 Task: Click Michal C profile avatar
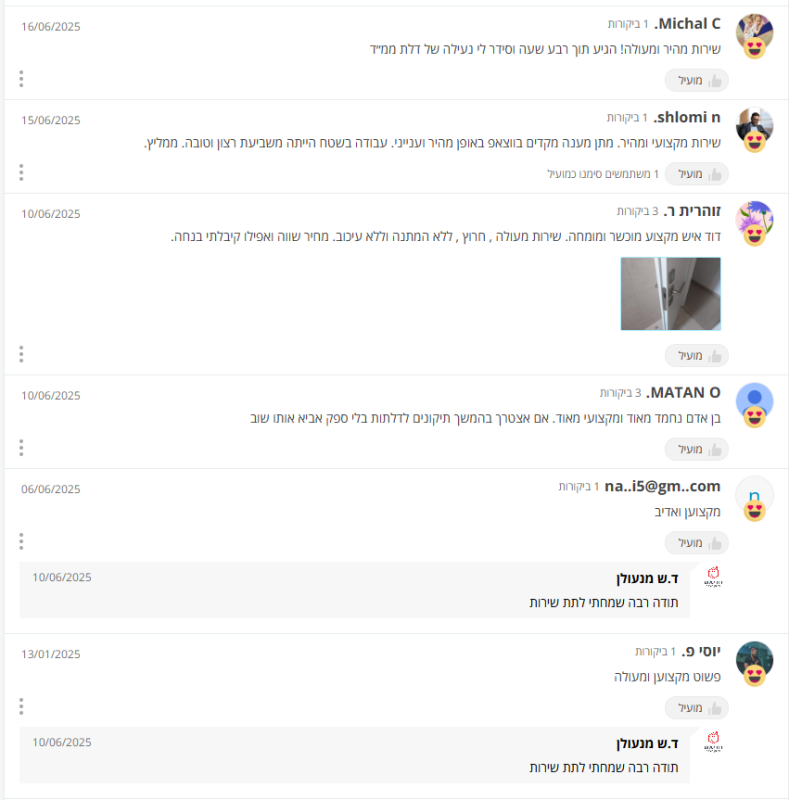tap(754, 34)
